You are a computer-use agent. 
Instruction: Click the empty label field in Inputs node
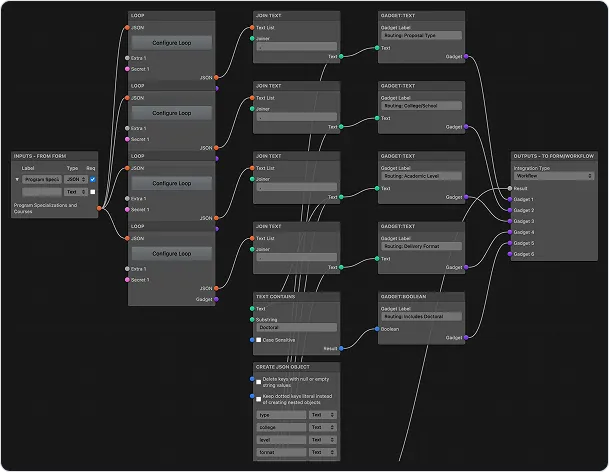[42, 192]
